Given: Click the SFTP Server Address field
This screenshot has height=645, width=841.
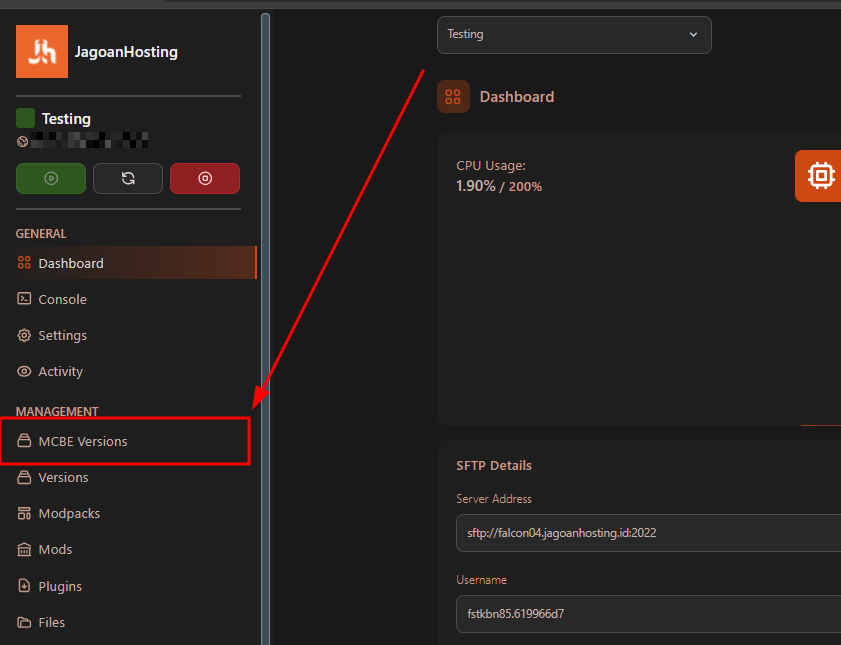Looking at the screenshot, I should click(646, 533).
